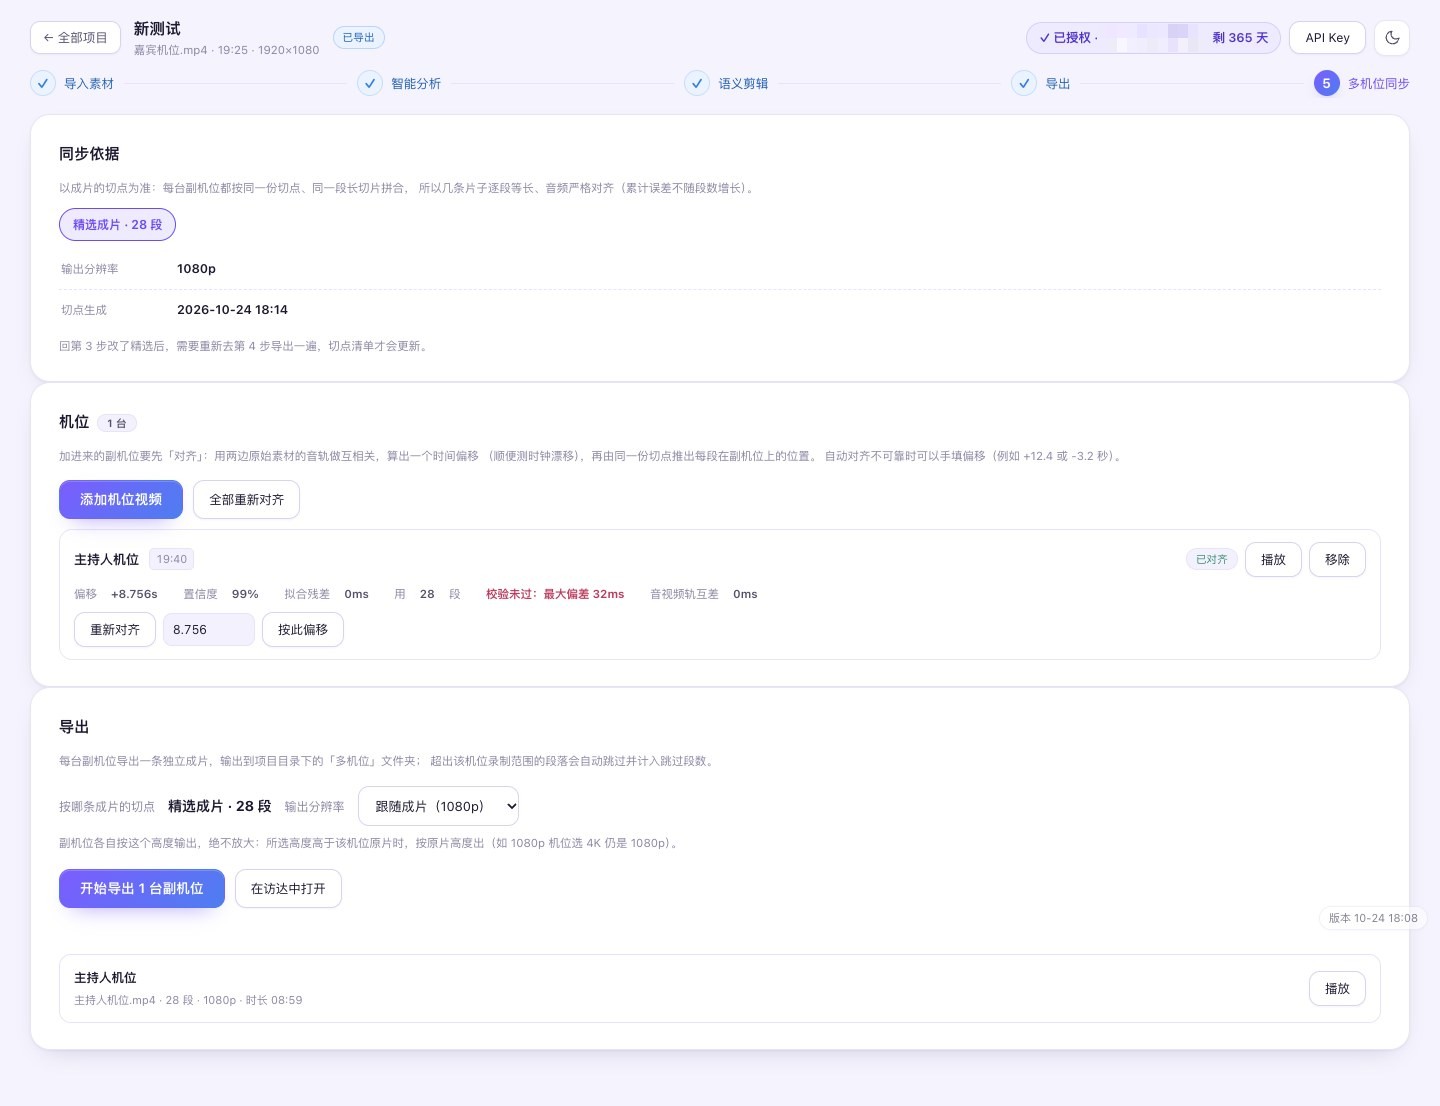Play the exported 主持人机位.mp4 result

(1337, 989)
